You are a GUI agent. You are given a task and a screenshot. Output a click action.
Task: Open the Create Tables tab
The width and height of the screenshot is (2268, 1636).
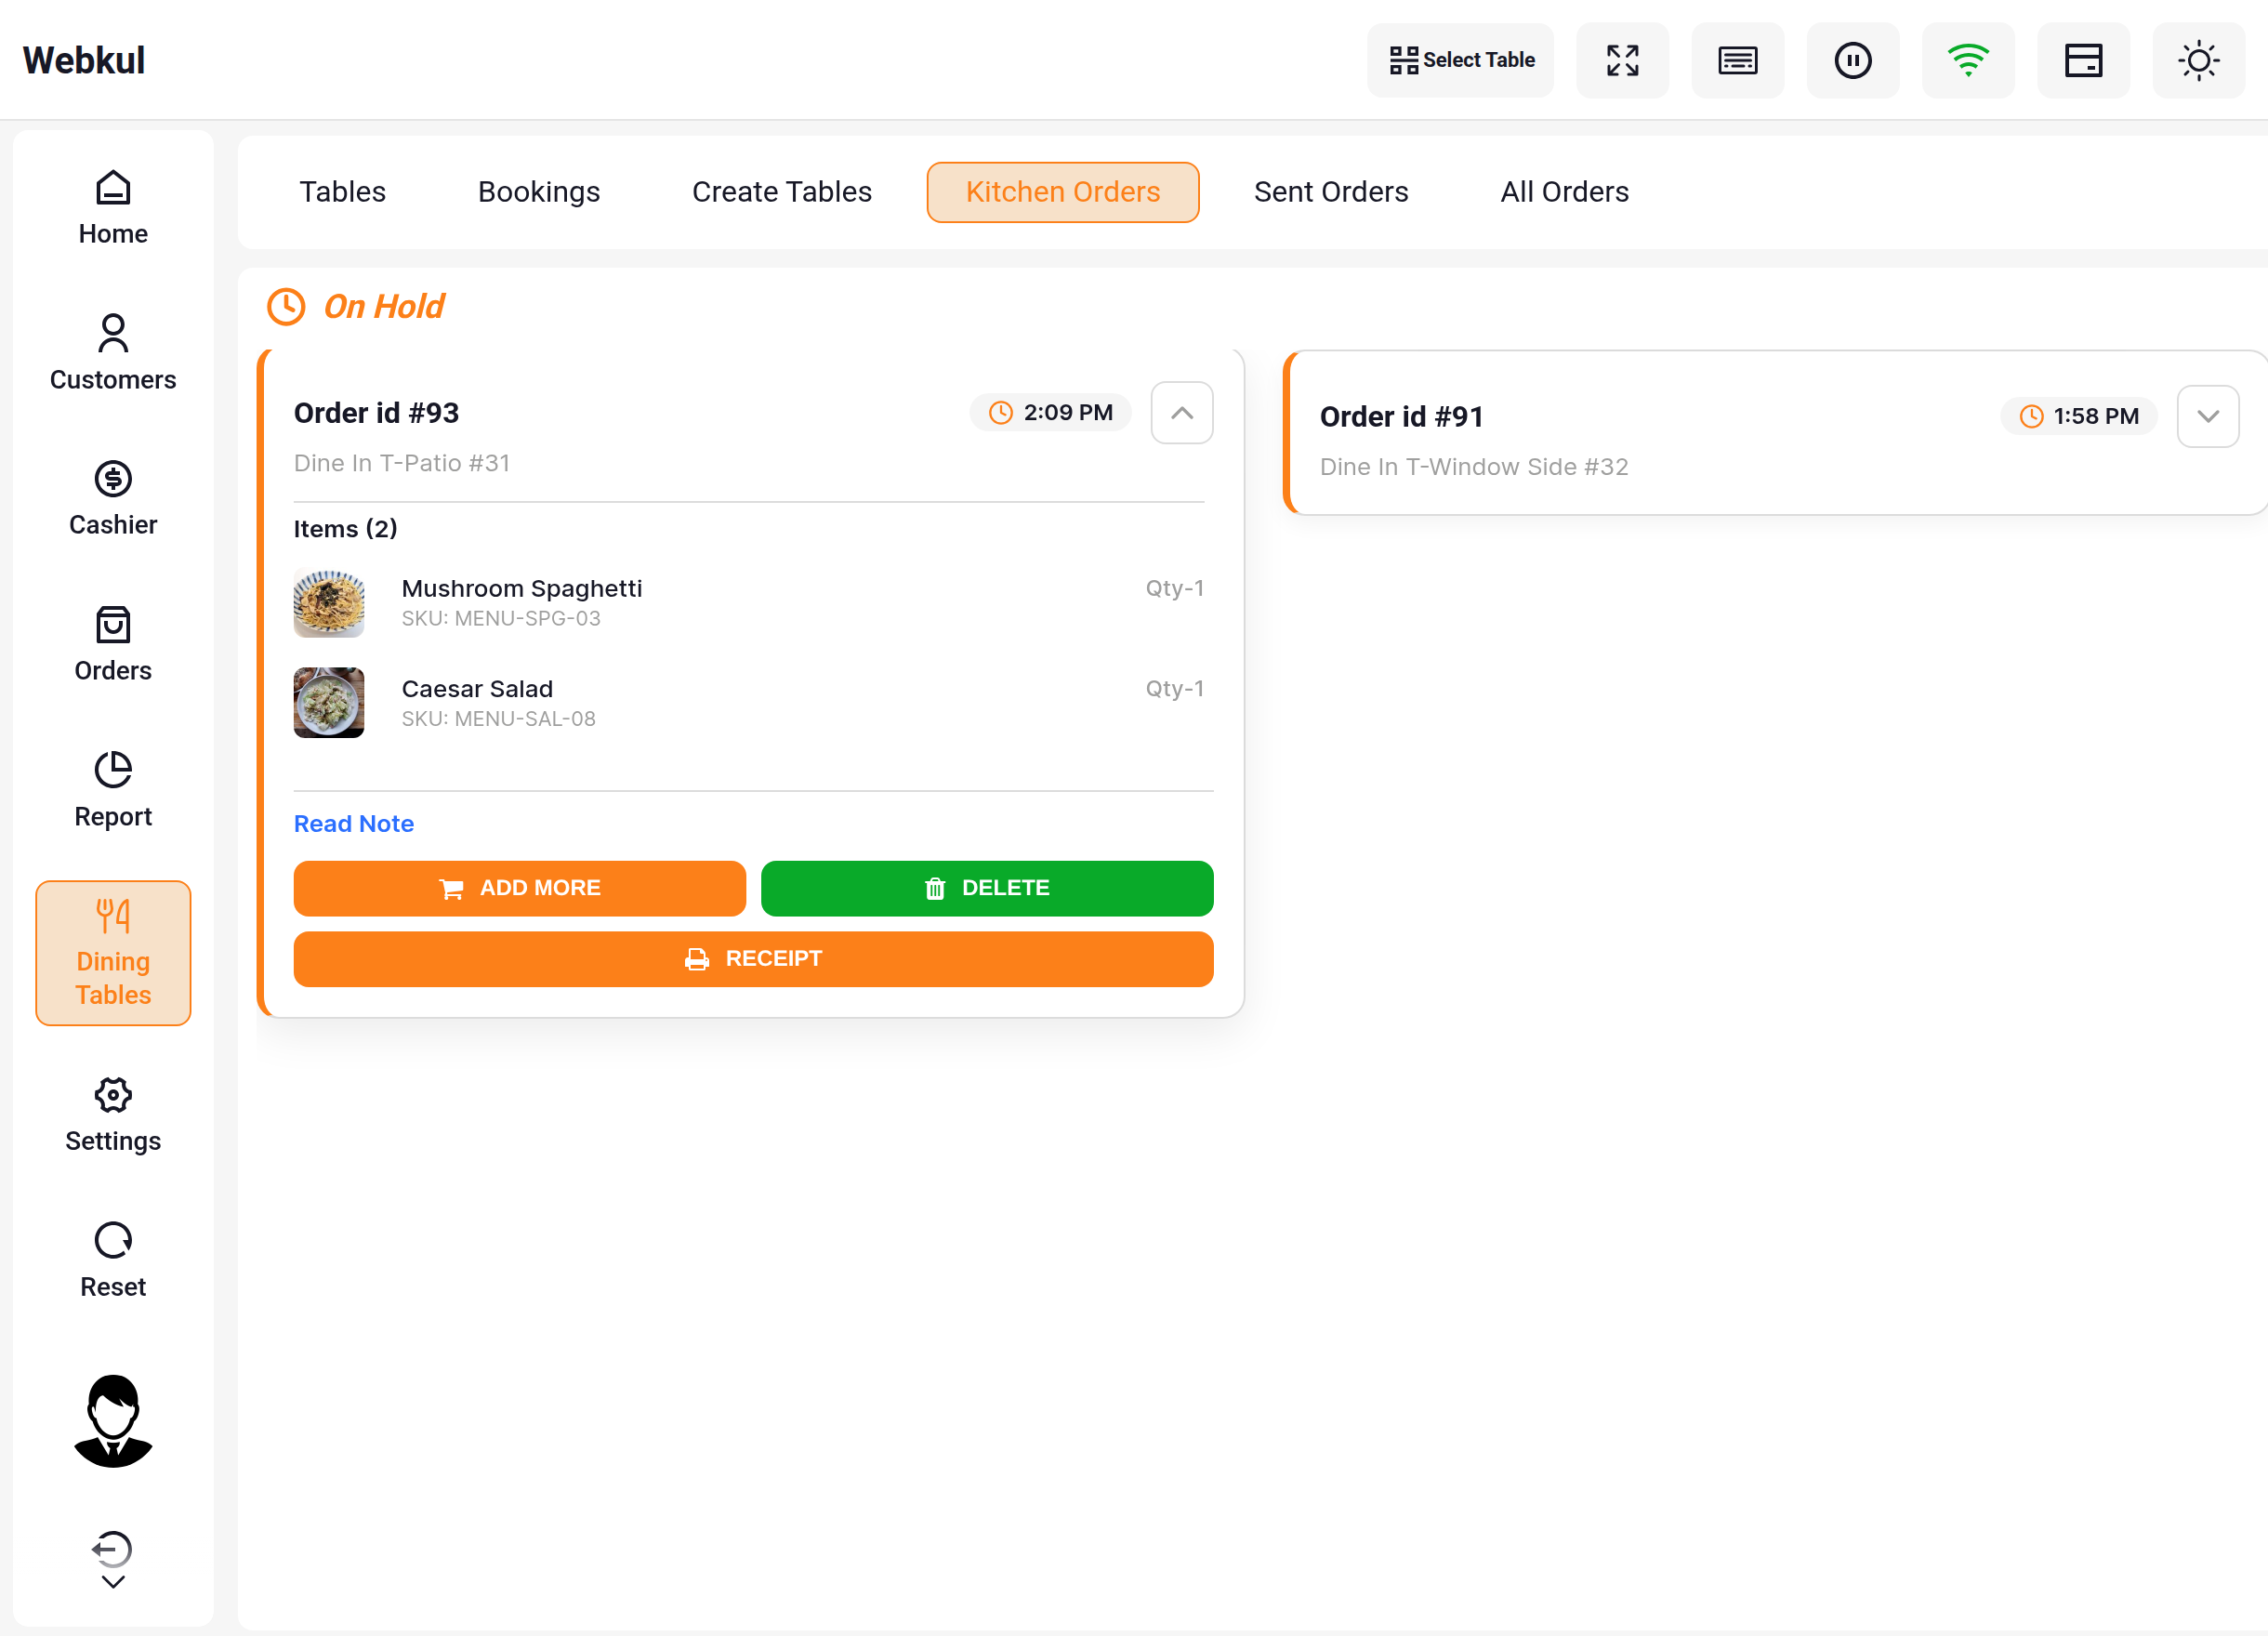click(x=782, y=192)
